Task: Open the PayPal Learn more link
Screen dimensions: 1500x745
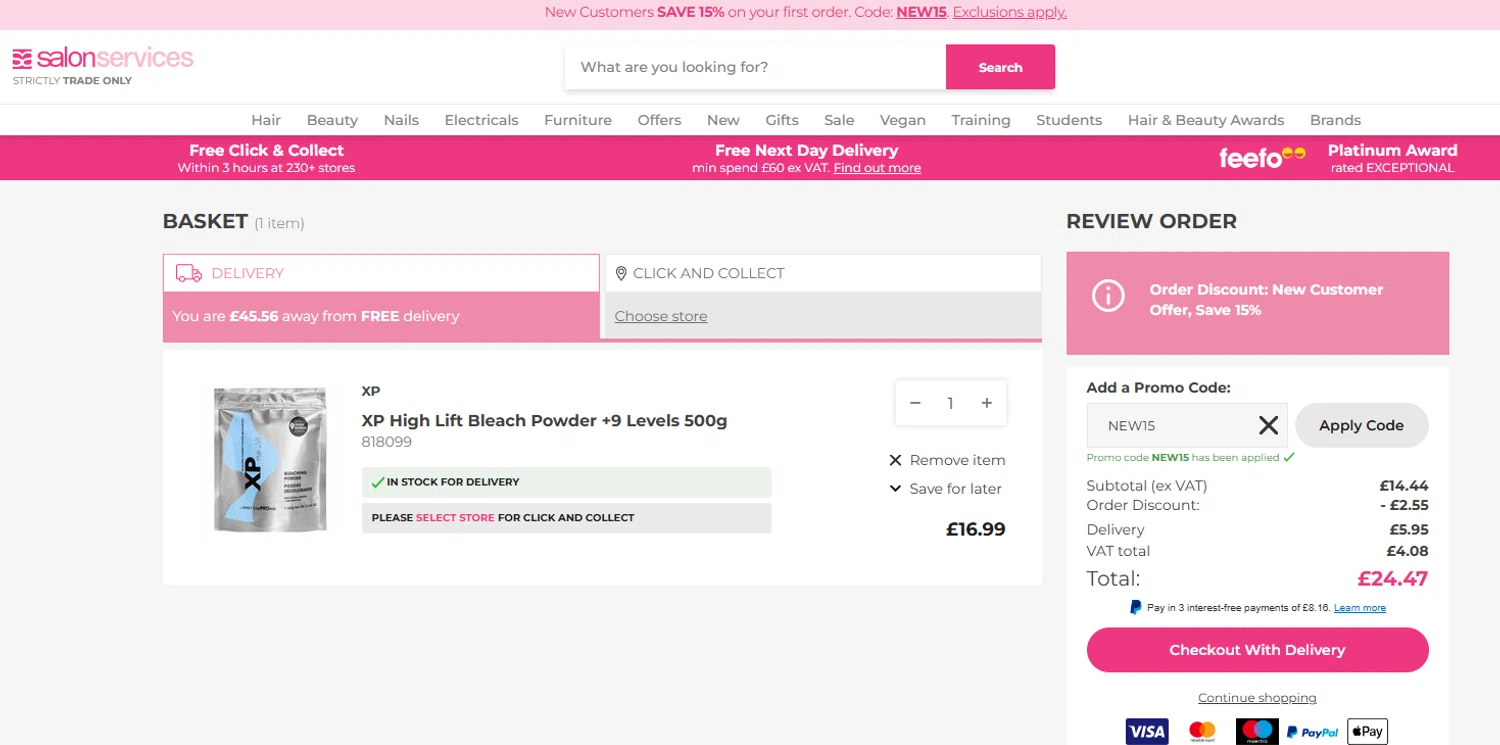Action: click(1360, 608)
